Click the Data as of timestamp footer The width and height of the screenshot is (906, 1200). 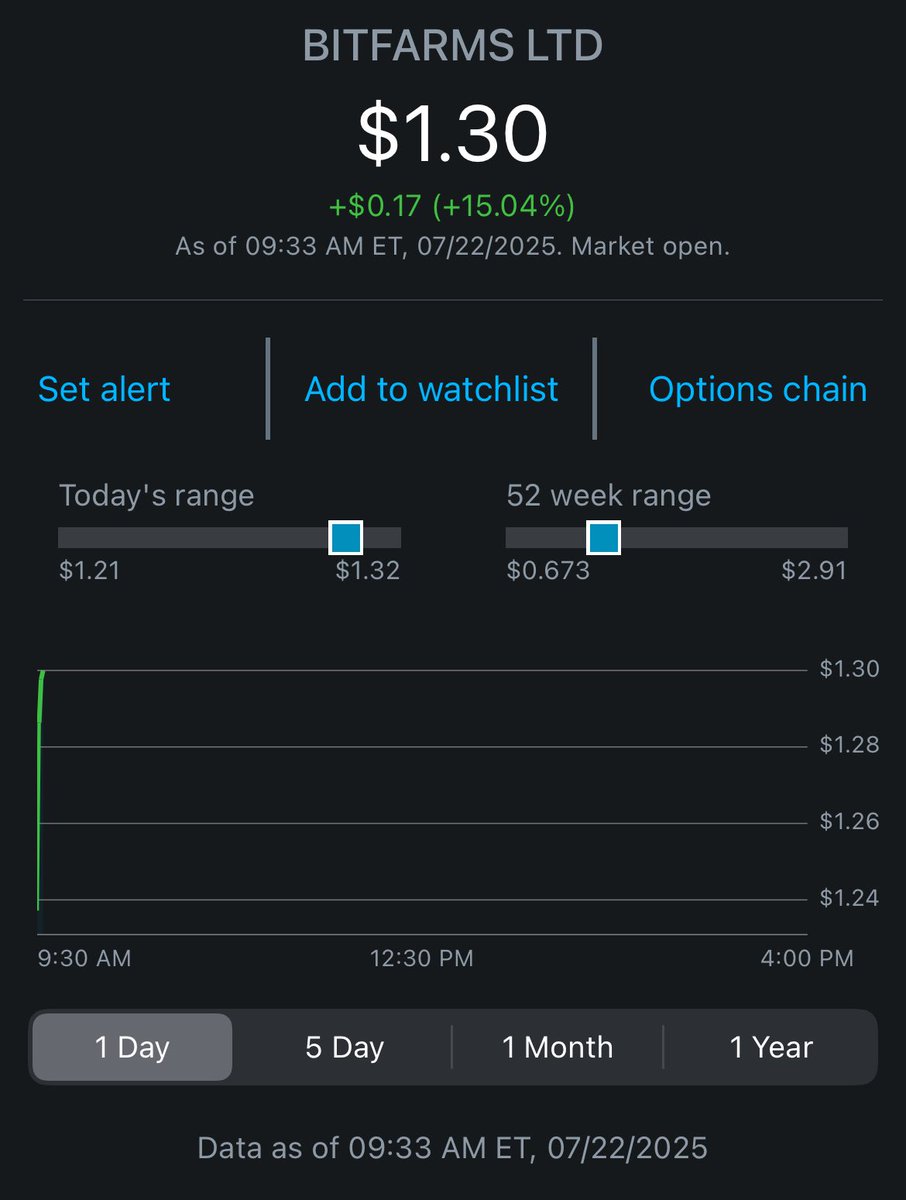pos(453,1147)
